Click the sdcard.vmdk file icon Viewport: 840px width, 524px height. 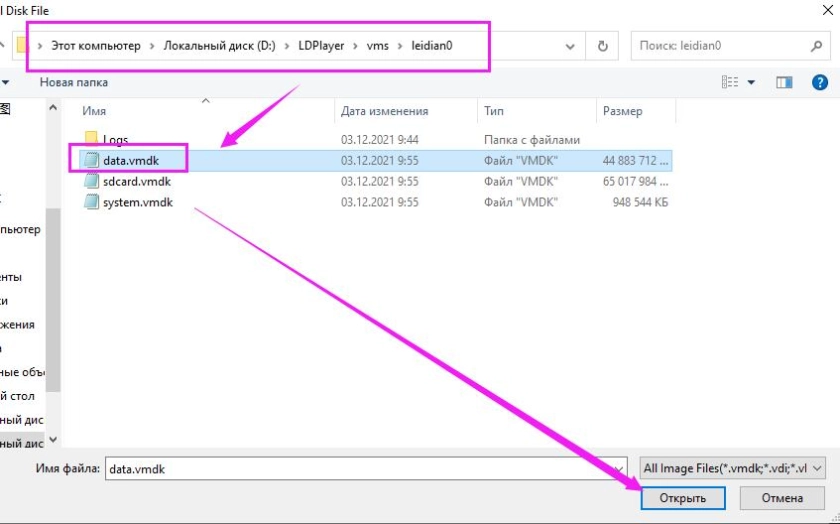click(x=90, y=182)
